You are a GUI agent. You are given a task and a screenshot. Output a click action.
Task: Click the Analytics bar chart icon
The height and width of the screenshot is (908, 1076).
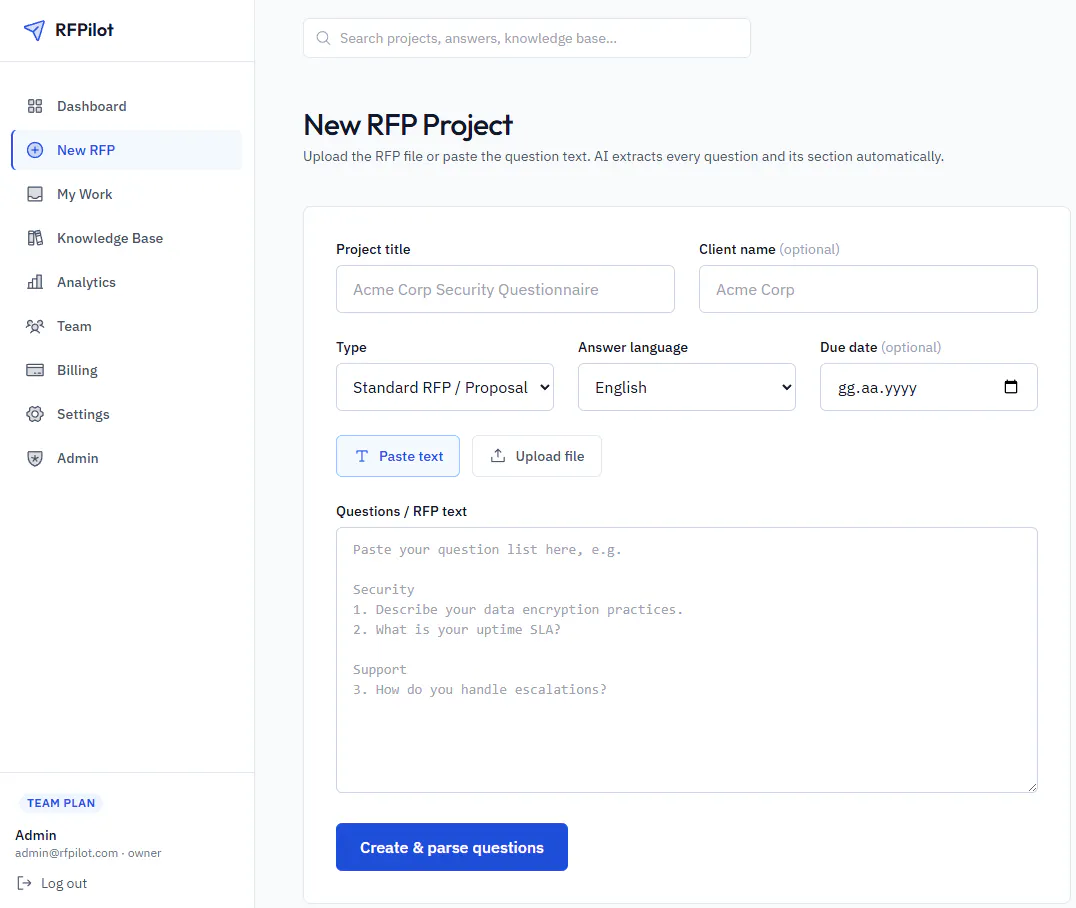[35, 282]
